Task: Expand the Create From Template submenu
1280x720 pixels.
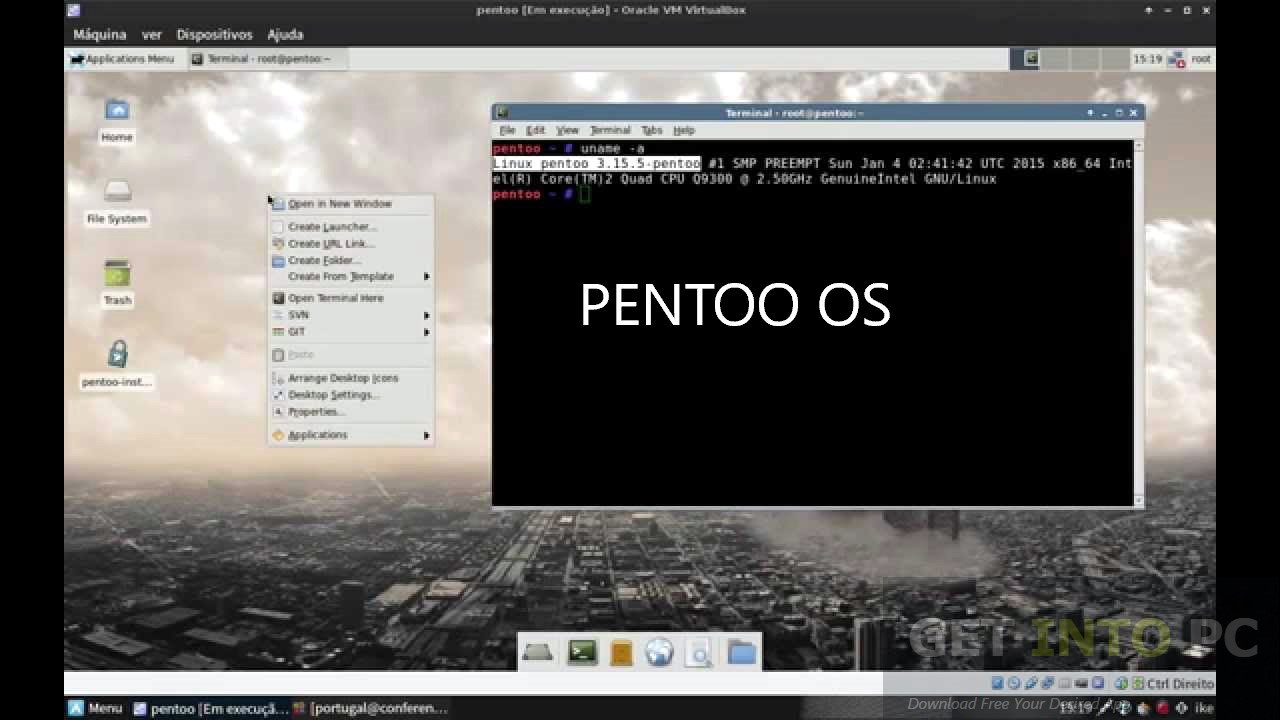Action: (x=351, y=277)
